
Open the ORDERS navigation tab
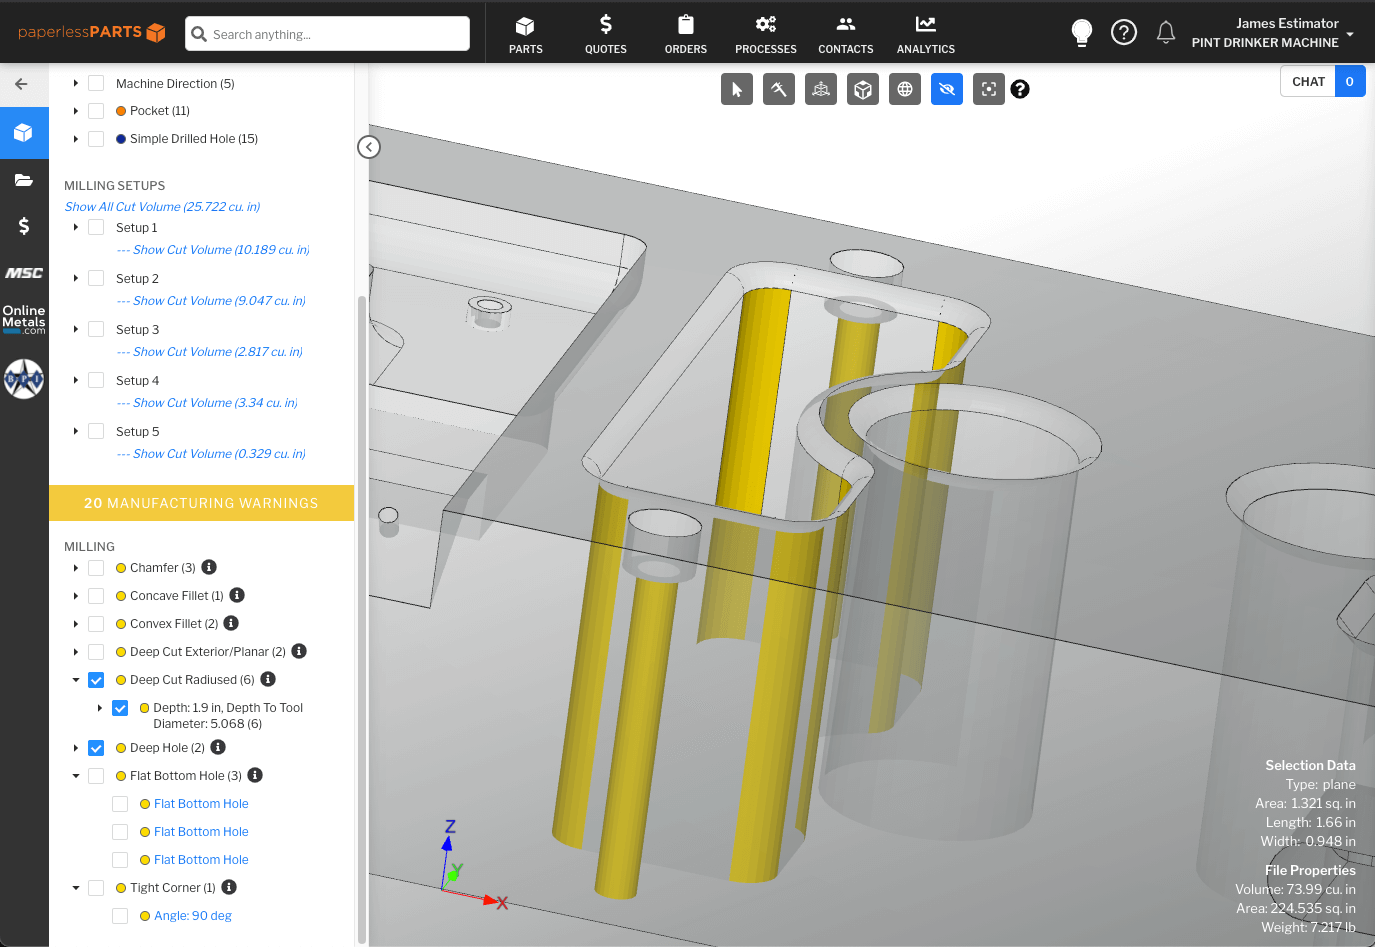coord(686,34)
